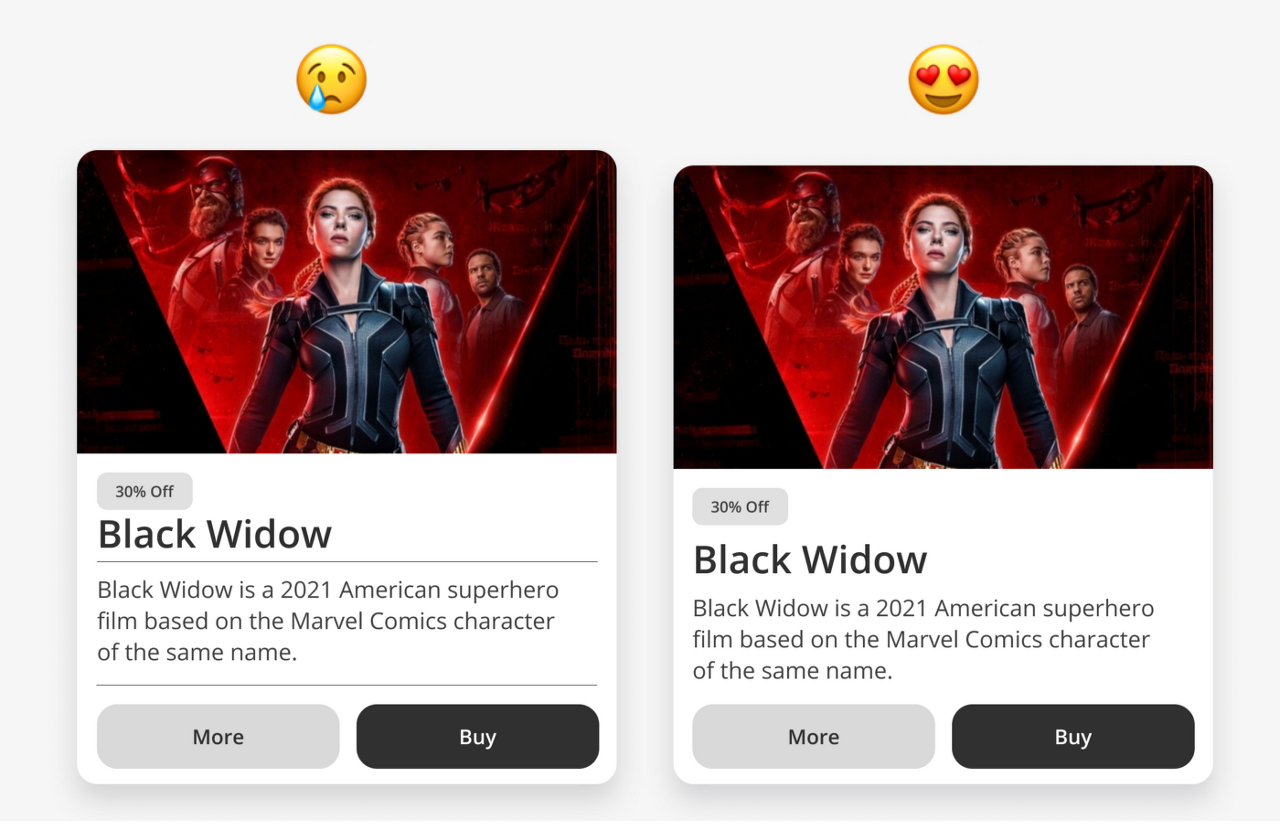Open the poster image in the heart-eyes card

click(943, 317)
